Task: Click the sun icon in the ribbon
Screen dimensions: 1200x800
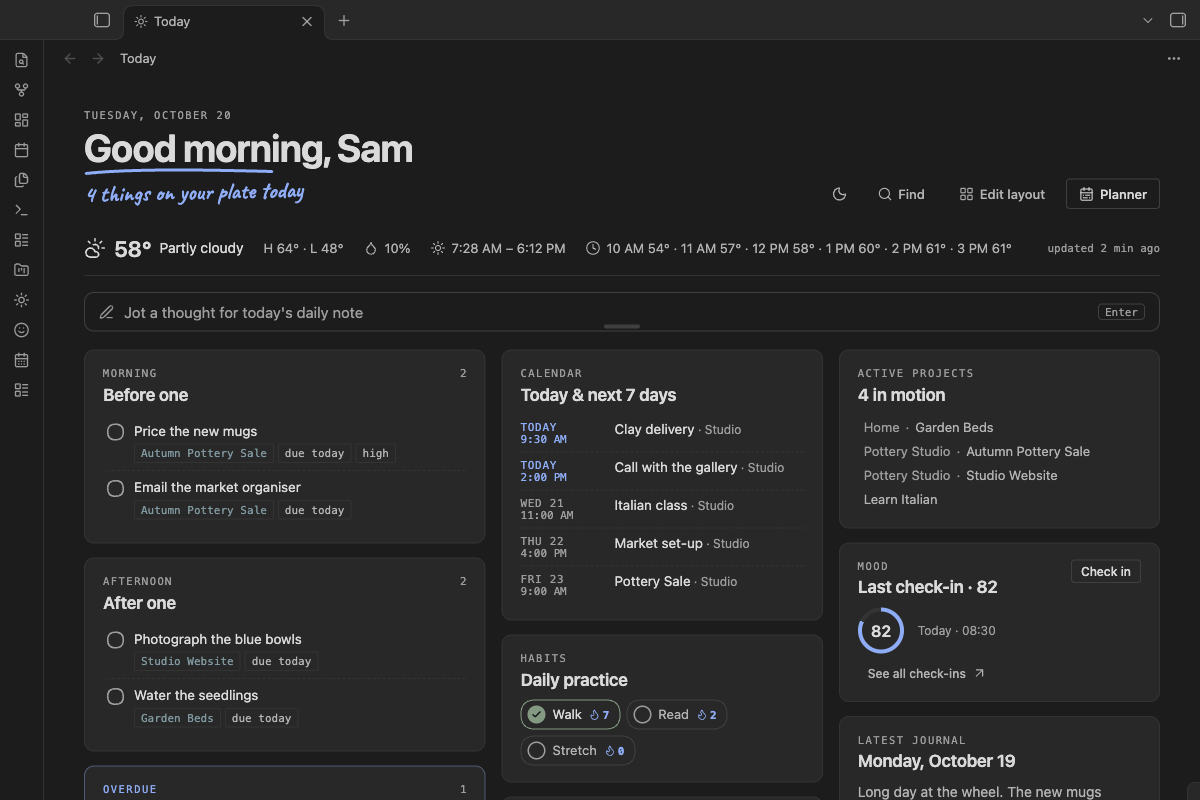Action: pos(22,300)
